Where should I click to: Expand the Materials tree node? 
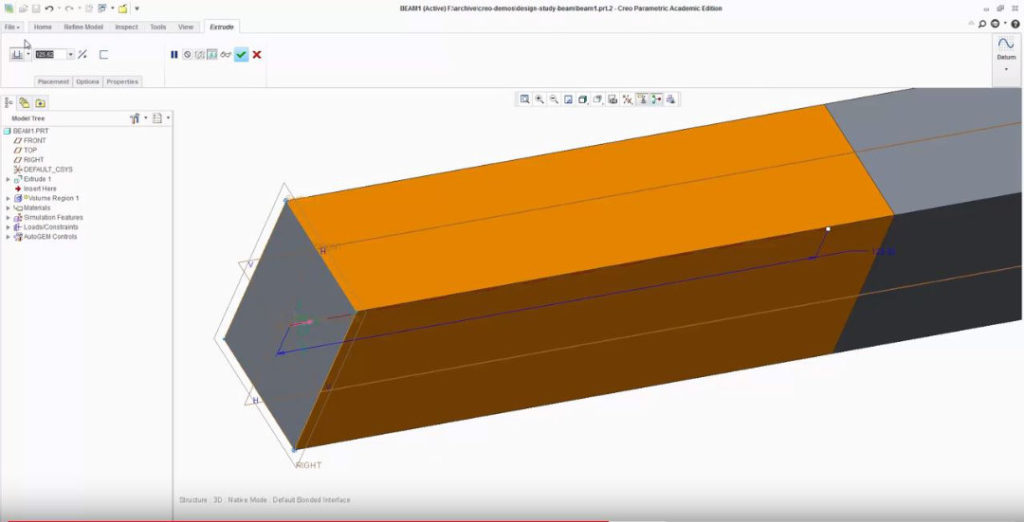point(8,208)
